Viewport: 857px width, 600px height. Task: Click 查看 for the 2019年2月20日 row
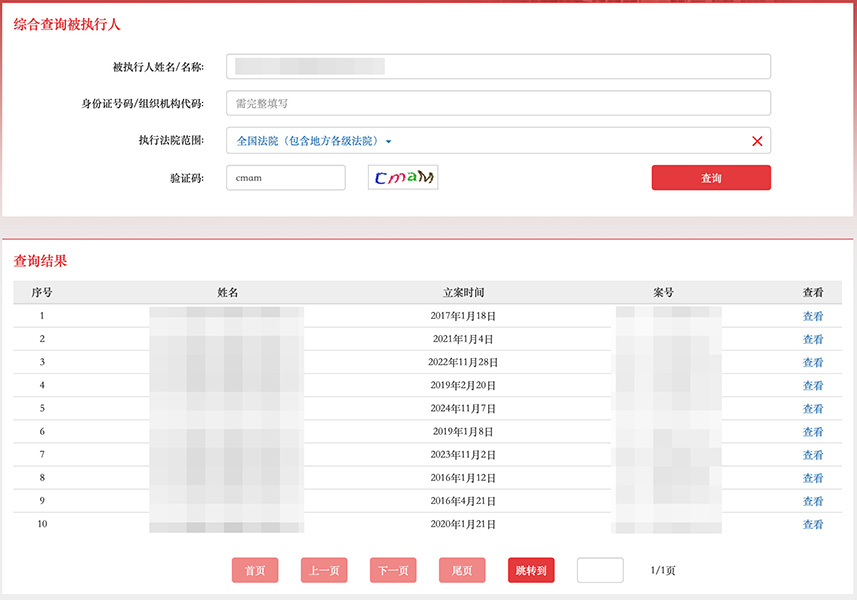(813, 385)
